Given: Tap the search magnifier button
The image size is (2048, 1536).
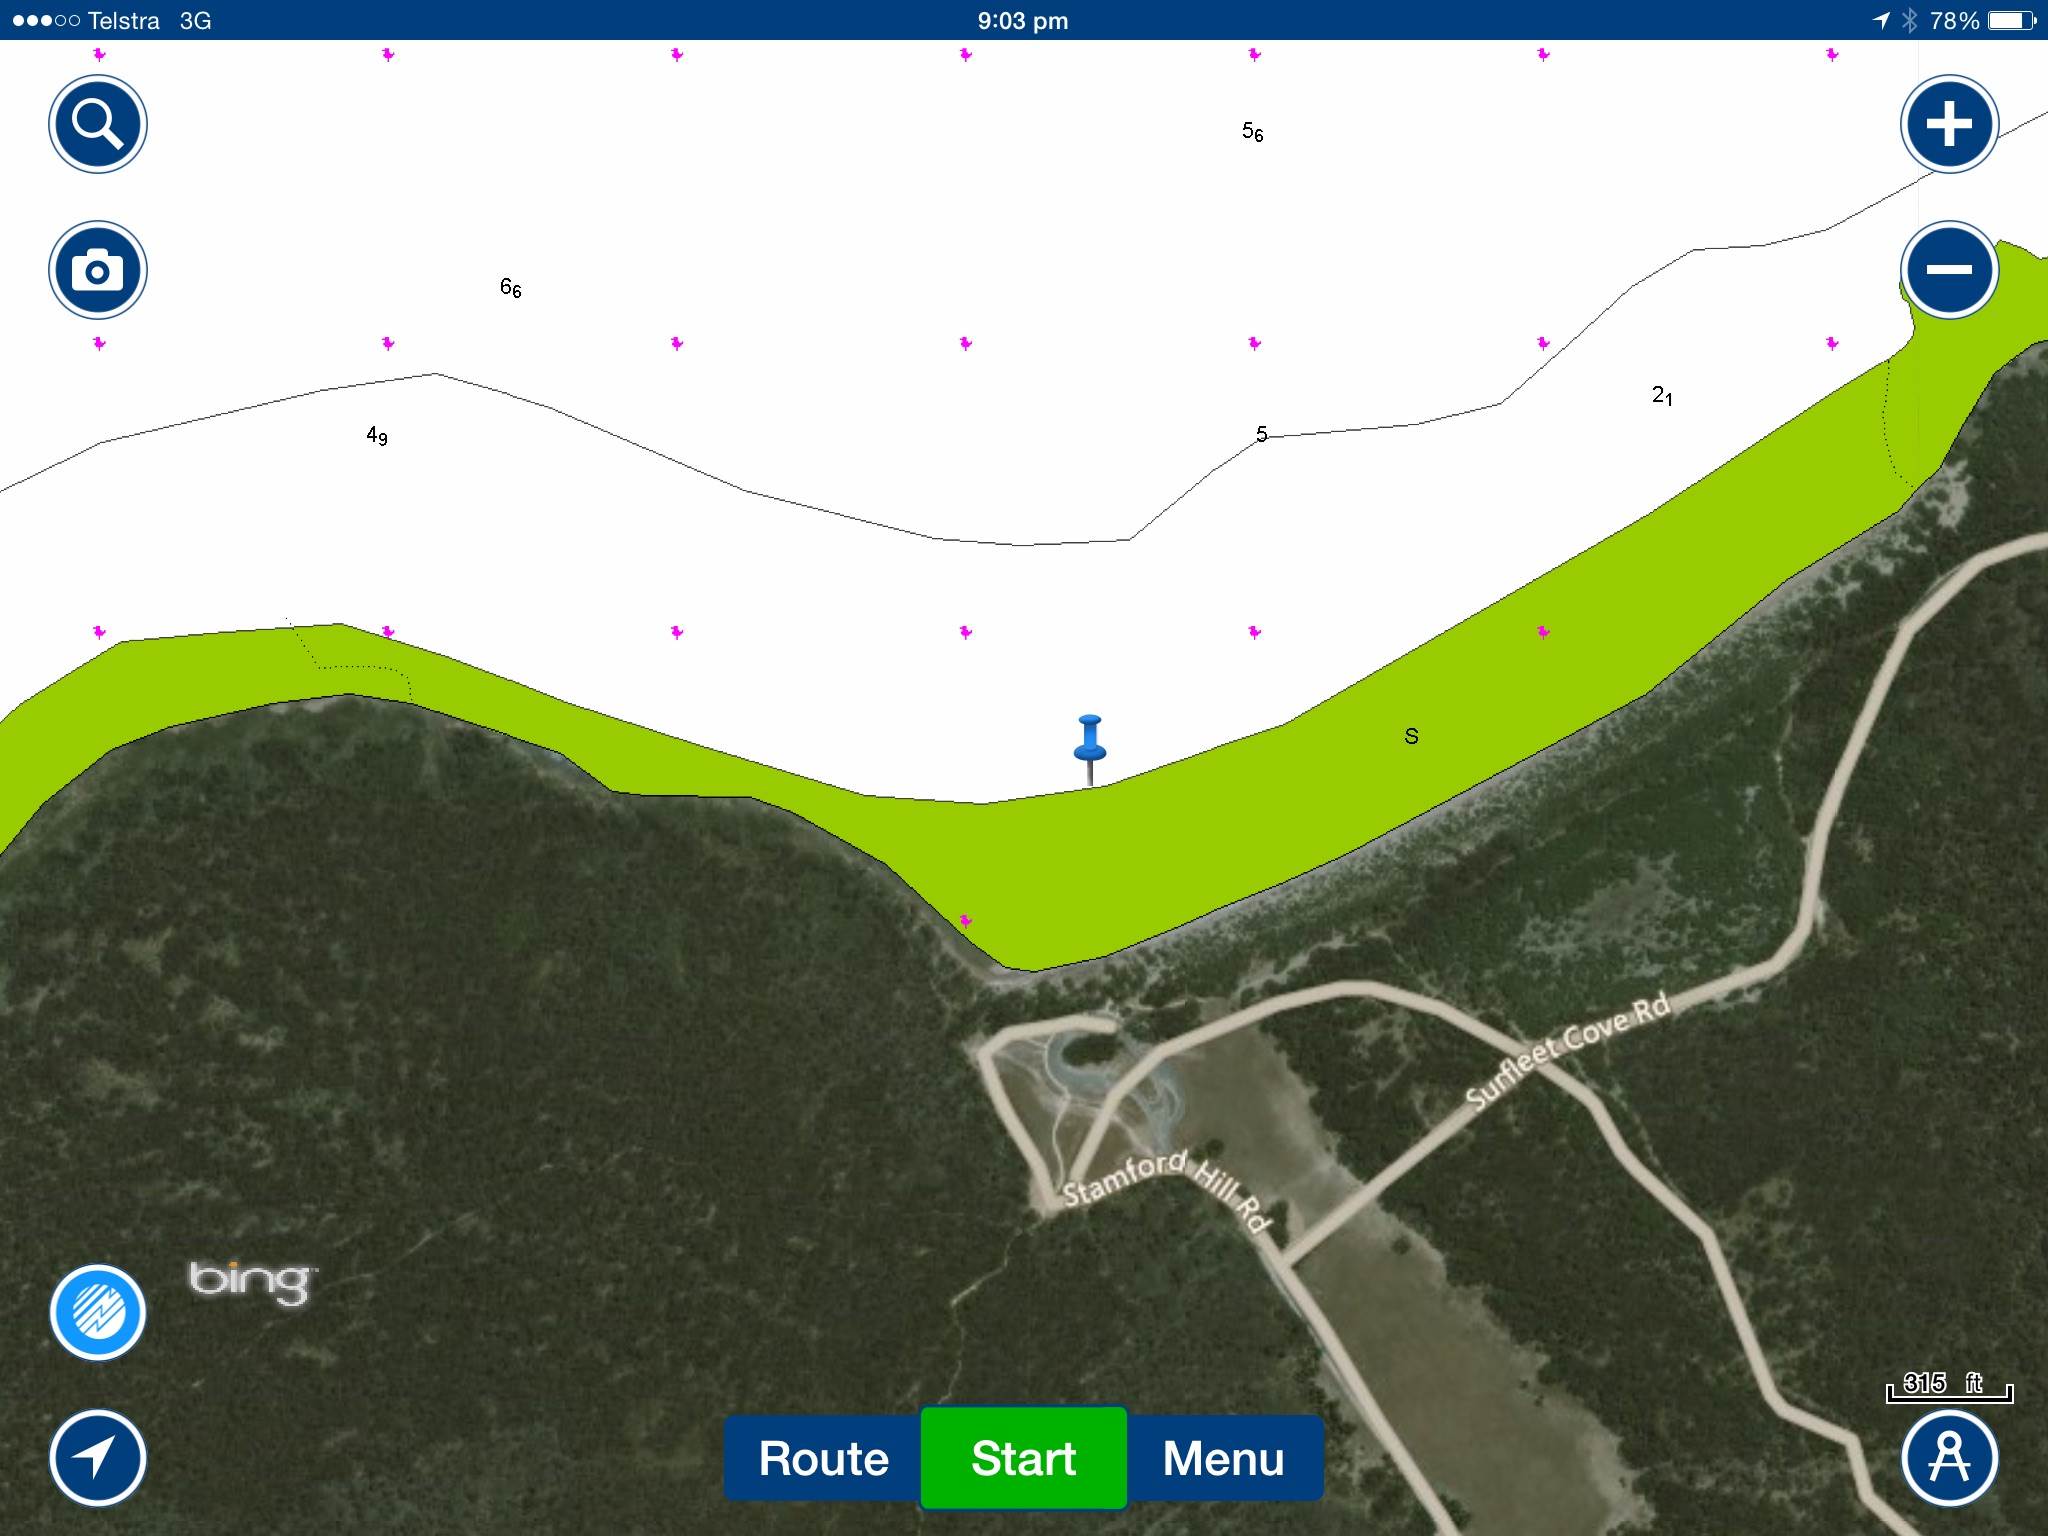Looking at the screenshot, I should click(x=98, y=124).
